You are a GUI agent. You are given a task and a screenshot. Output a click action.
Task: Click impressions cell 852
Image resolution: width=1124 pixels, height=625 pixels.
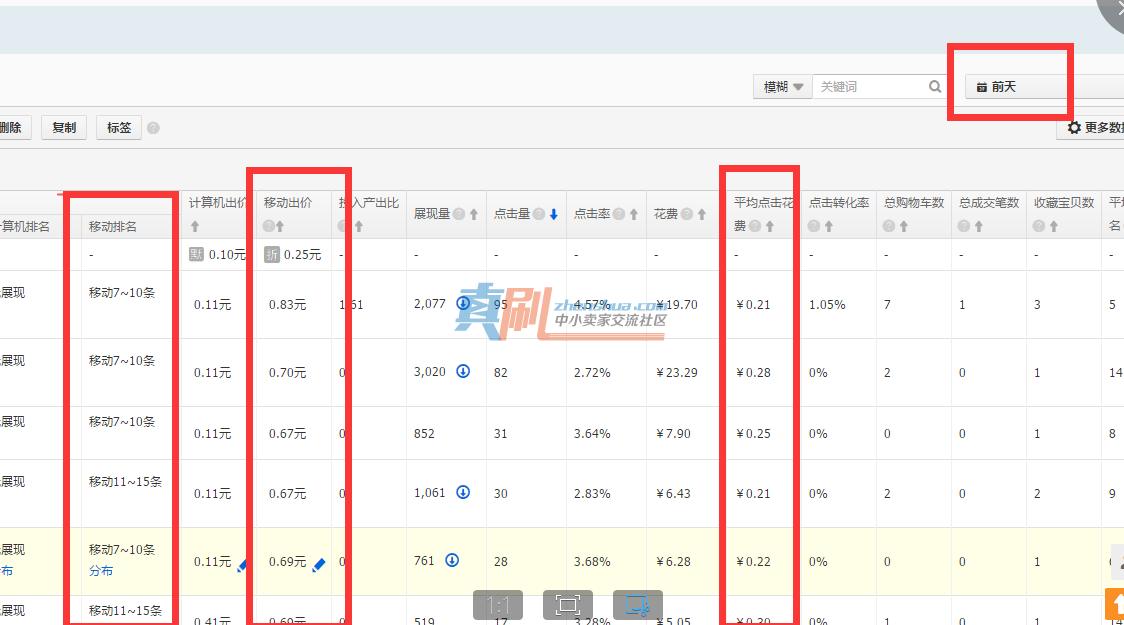[424, 434]
